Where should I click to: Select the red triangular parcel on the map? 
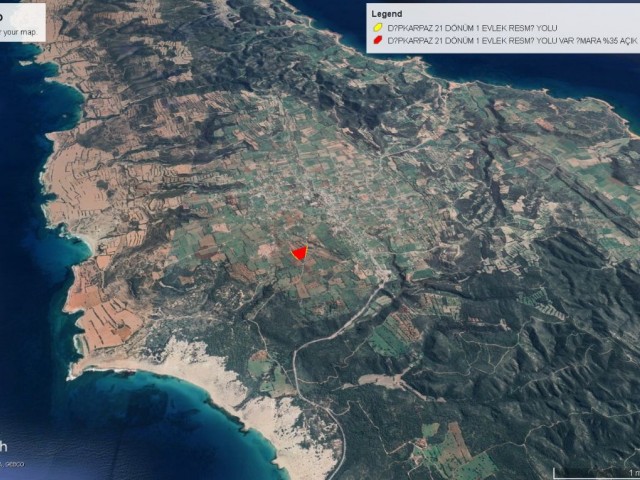[299, 254]
